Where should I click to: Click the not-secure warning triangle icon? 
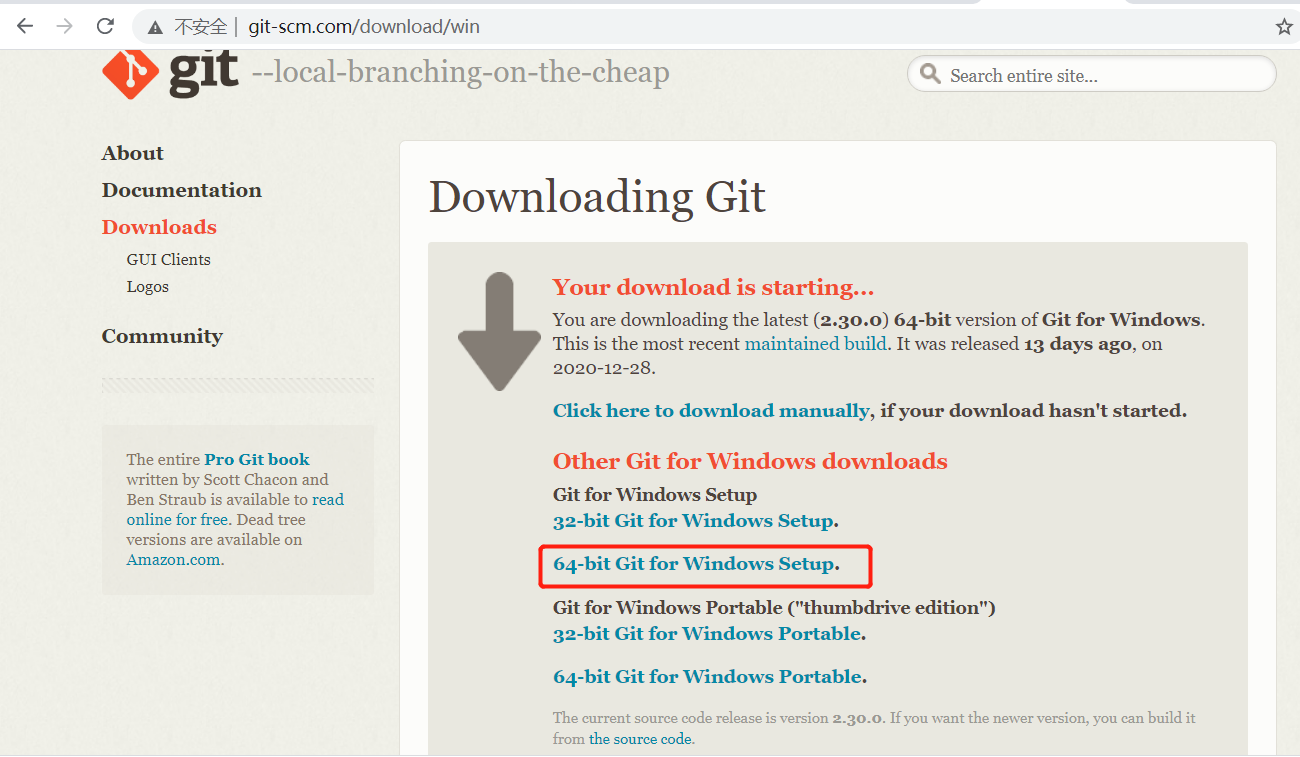tap(154, 27)
